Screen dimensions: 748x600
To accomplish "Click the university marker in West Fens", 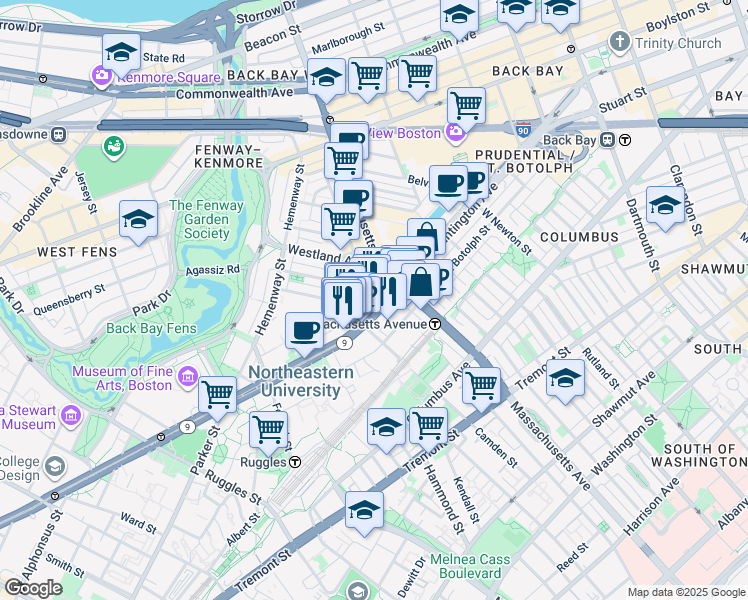I will [138, 221].
